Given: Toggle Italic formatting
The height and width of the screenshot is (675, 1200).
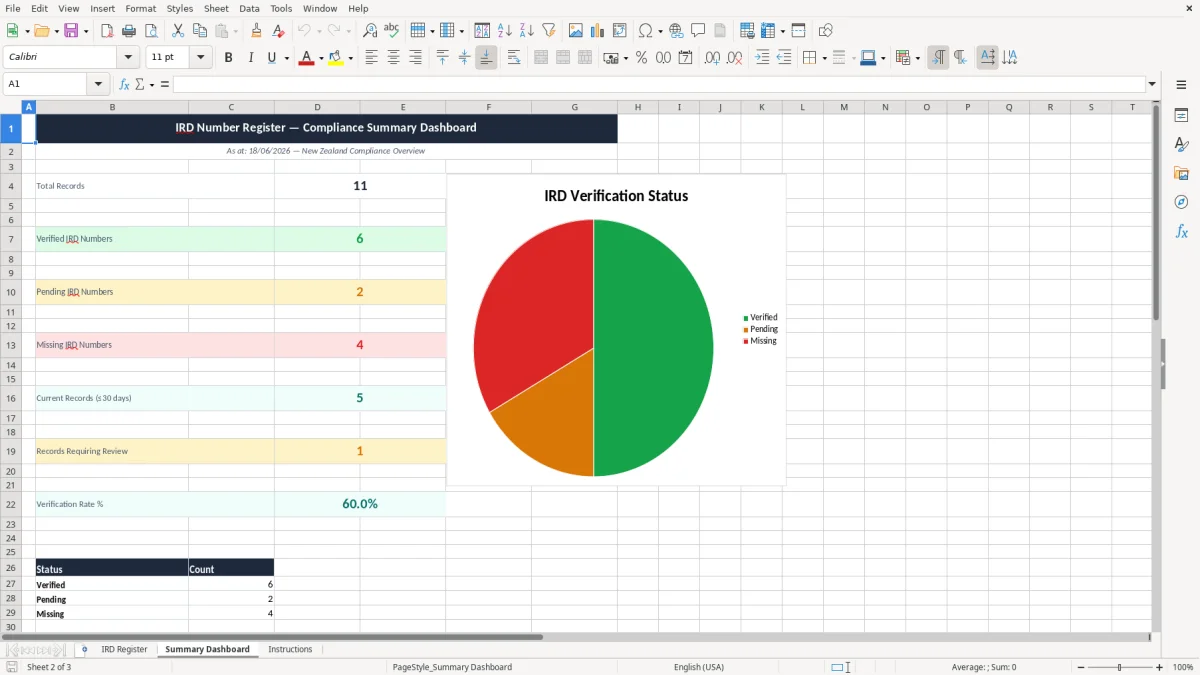Looking at the screenshot, I should [x=251, y=58].
